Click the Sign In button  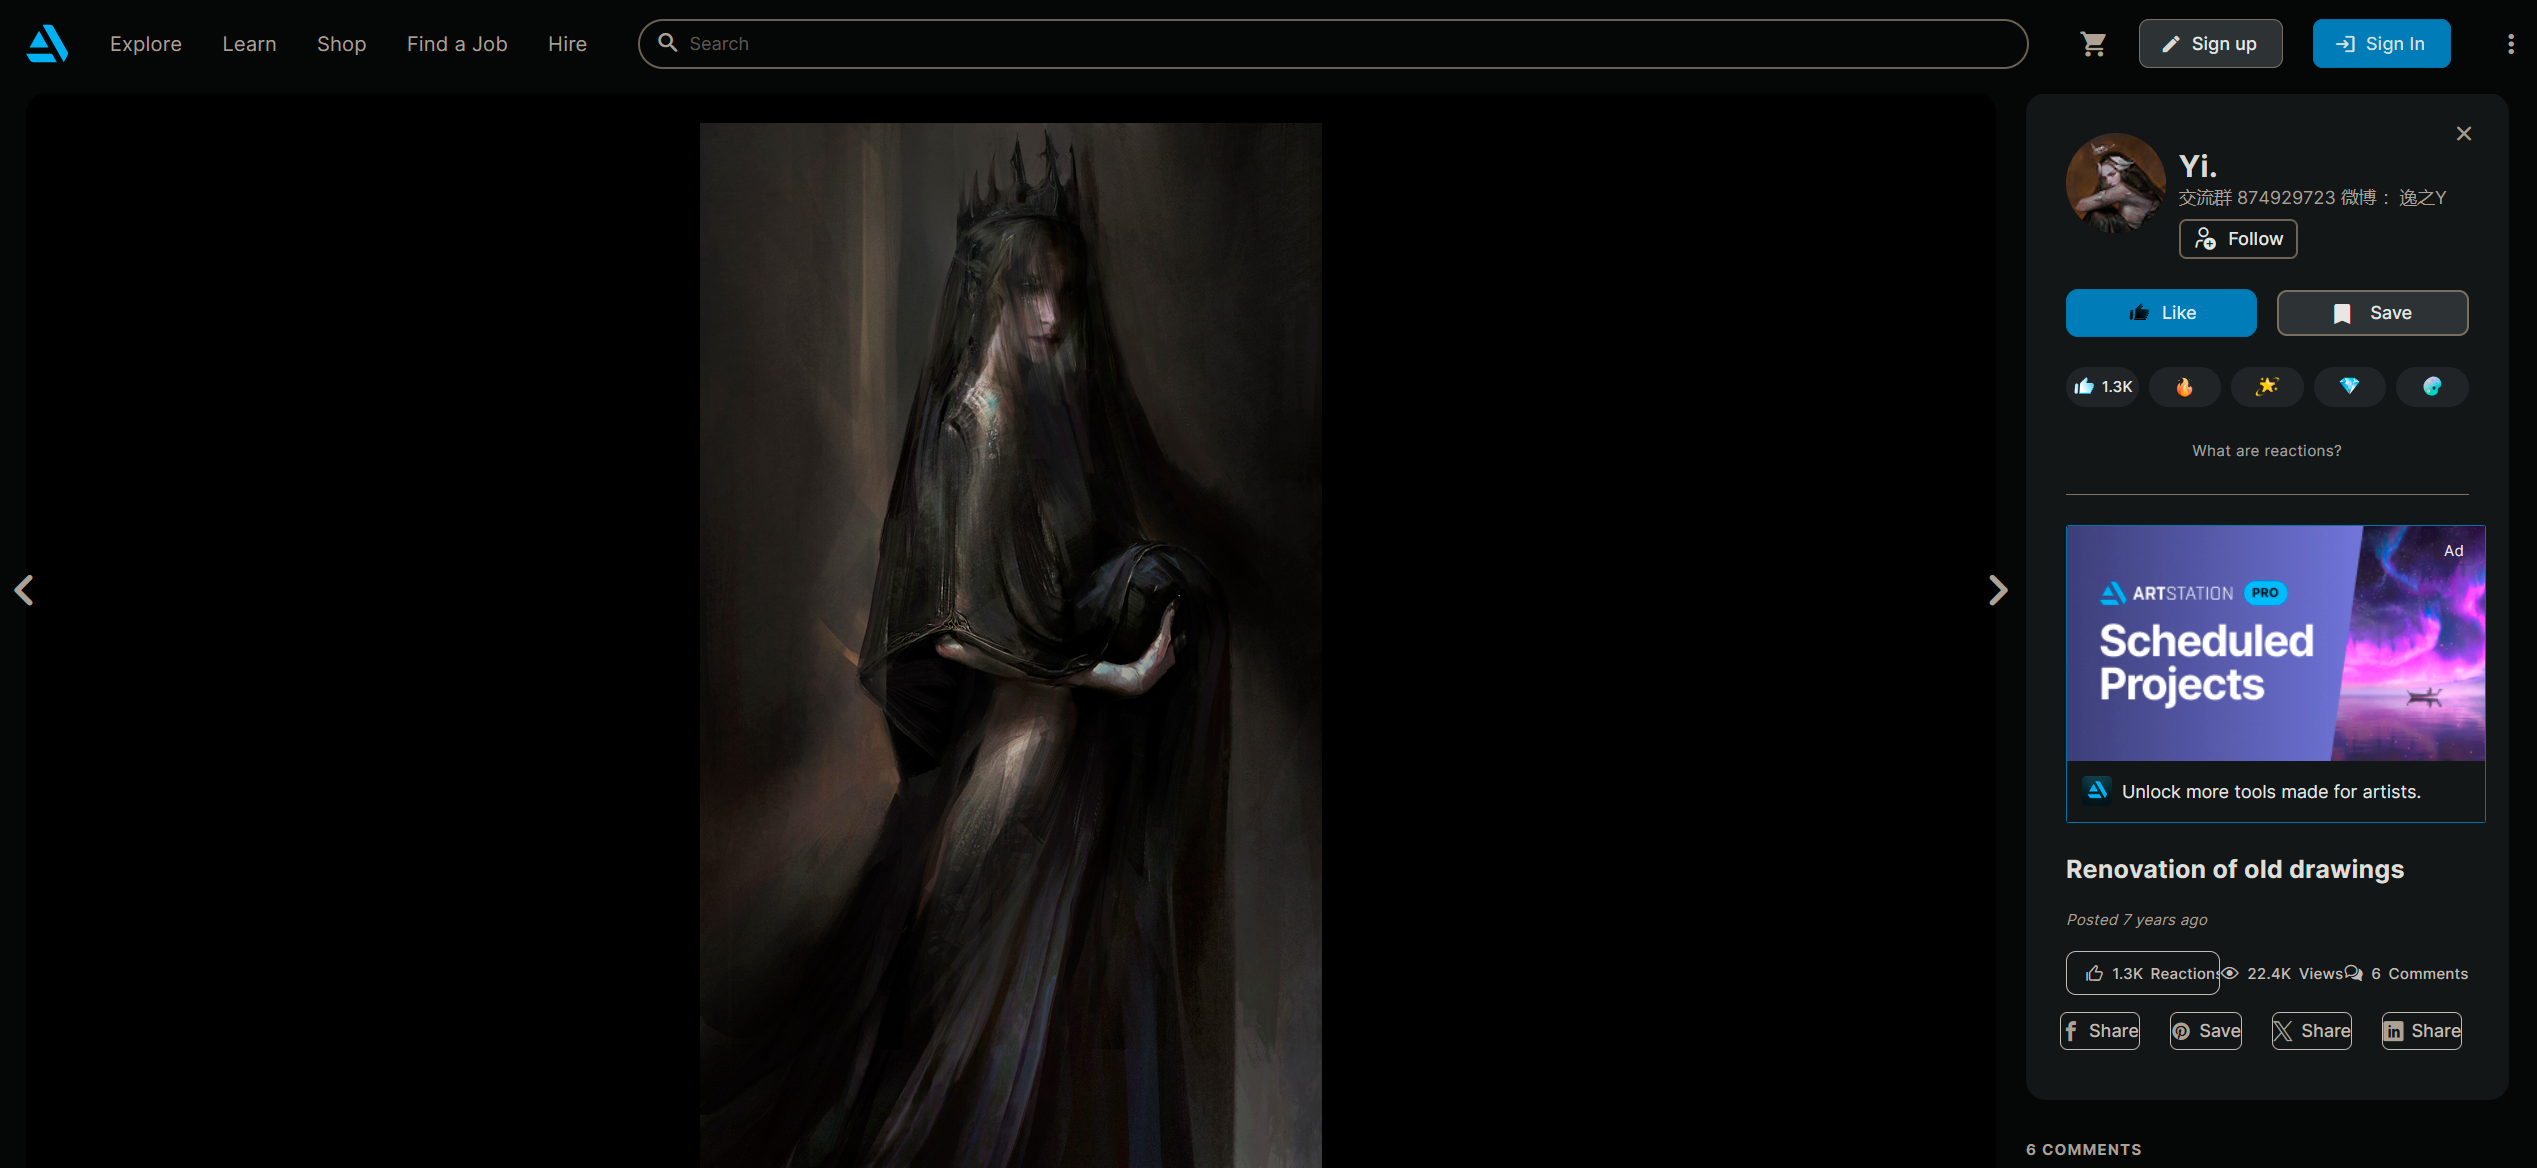pyautogui.click(x=2380, y=44)
